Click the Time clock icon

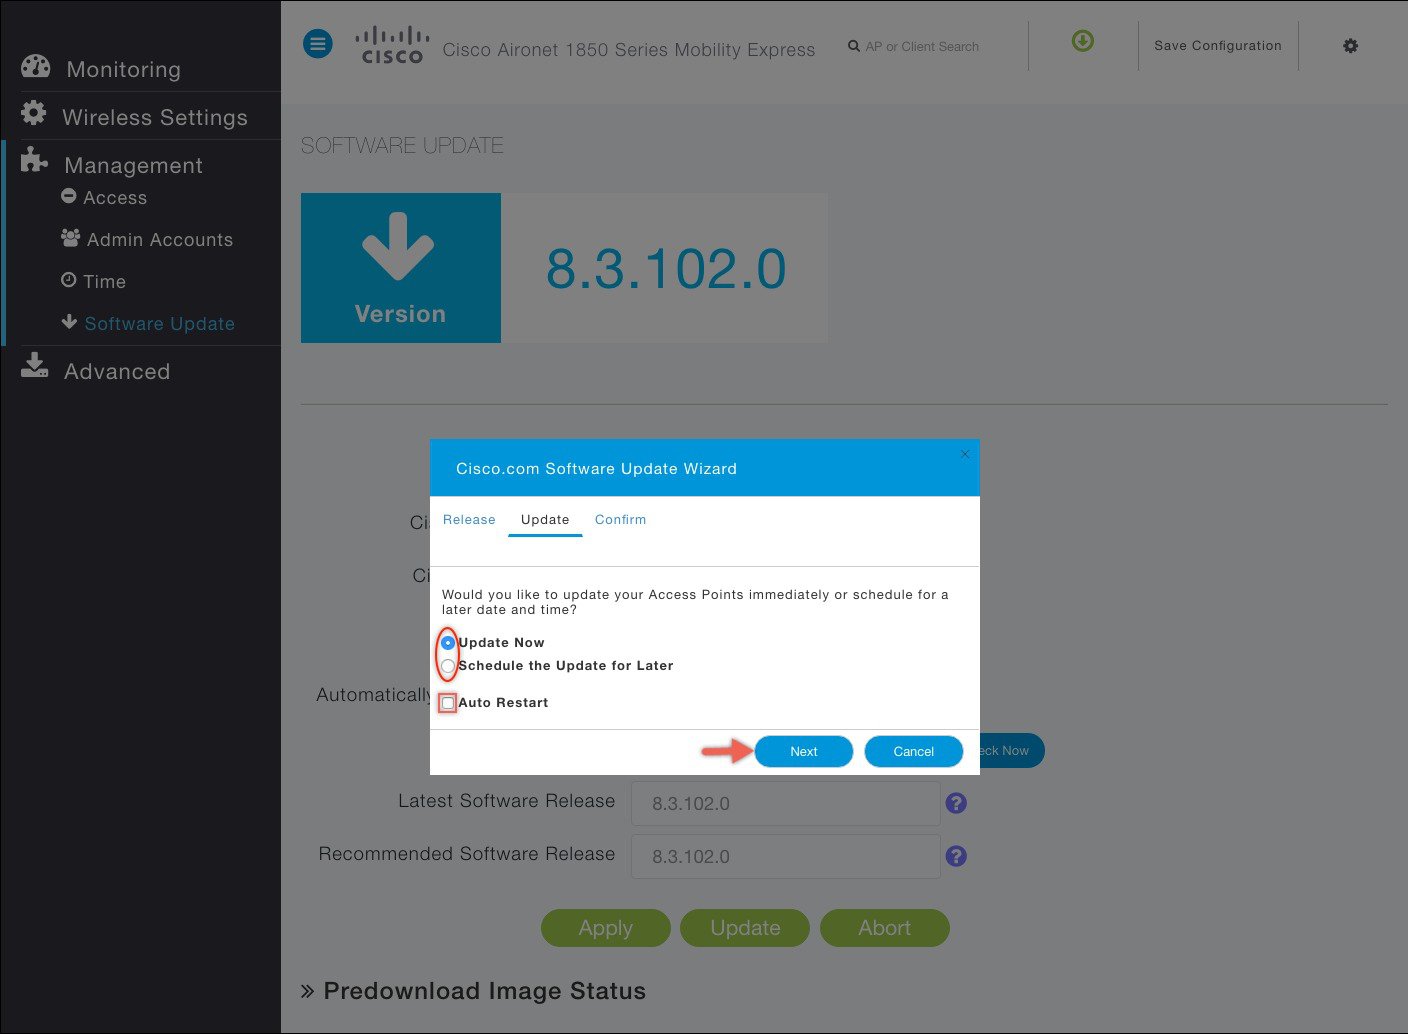tap(69, 280)
